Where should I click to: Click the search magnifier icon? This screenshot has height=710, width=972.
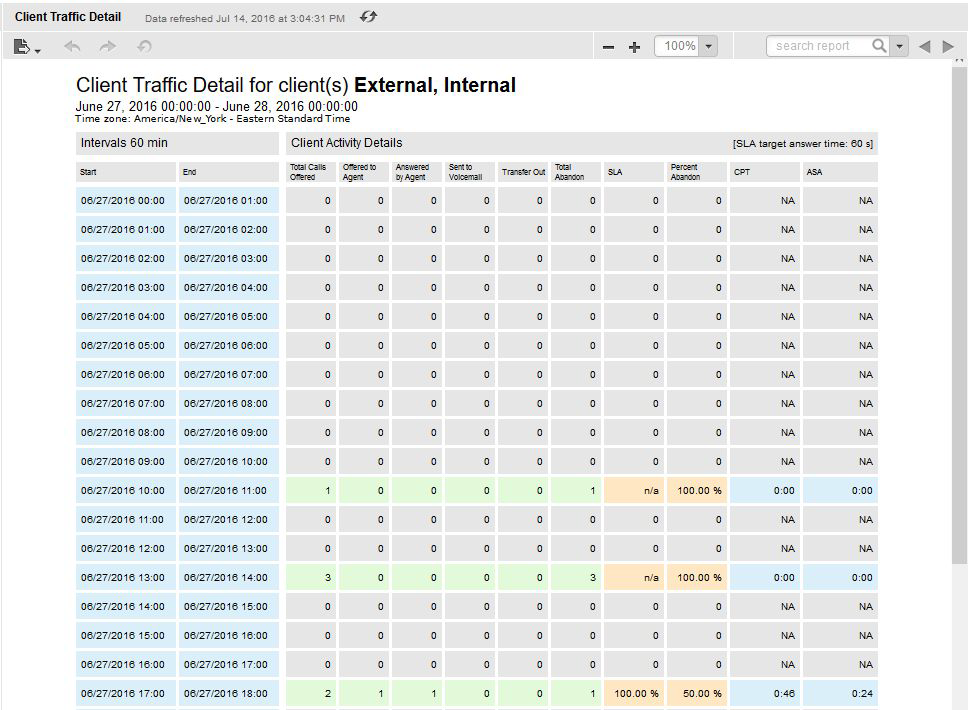879,46
